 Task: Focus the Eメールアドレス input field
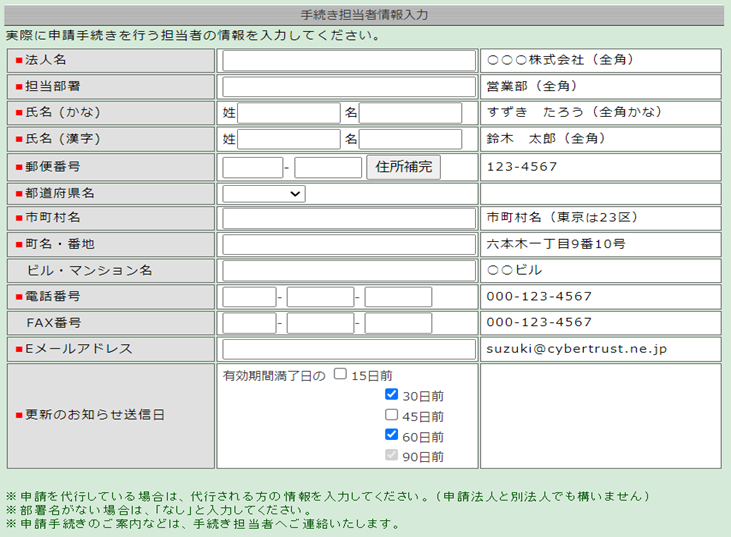348,349
